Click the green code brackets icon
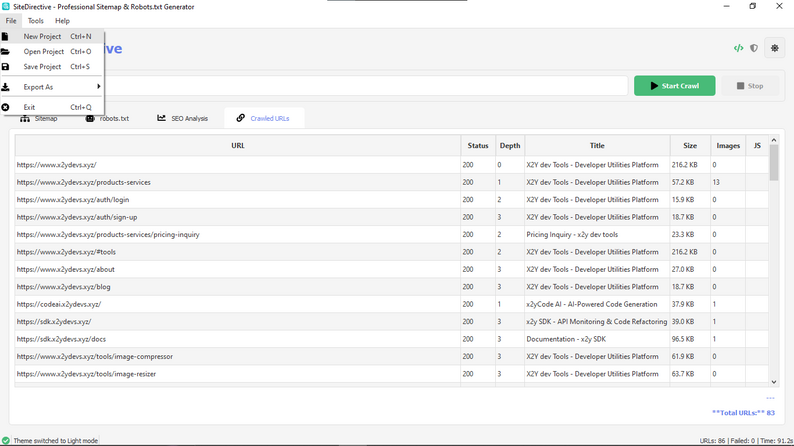Viewport: 794px width, 446px height. point(738,48)
